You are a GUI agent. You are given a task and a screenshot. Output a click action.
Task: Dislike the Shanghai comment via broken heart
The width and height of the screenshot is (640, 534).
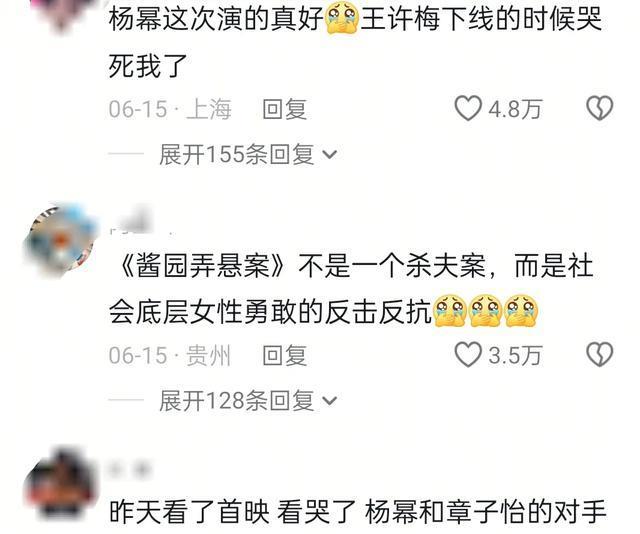pos(600,108)
